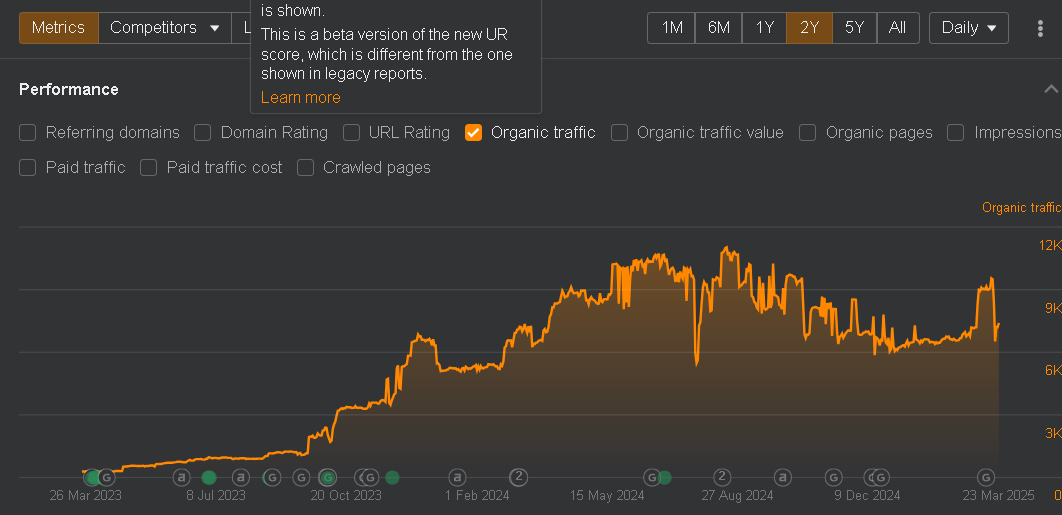
Task: Click the Google update marker near 23 Mar 2025
Action: (x=985, y=476)
